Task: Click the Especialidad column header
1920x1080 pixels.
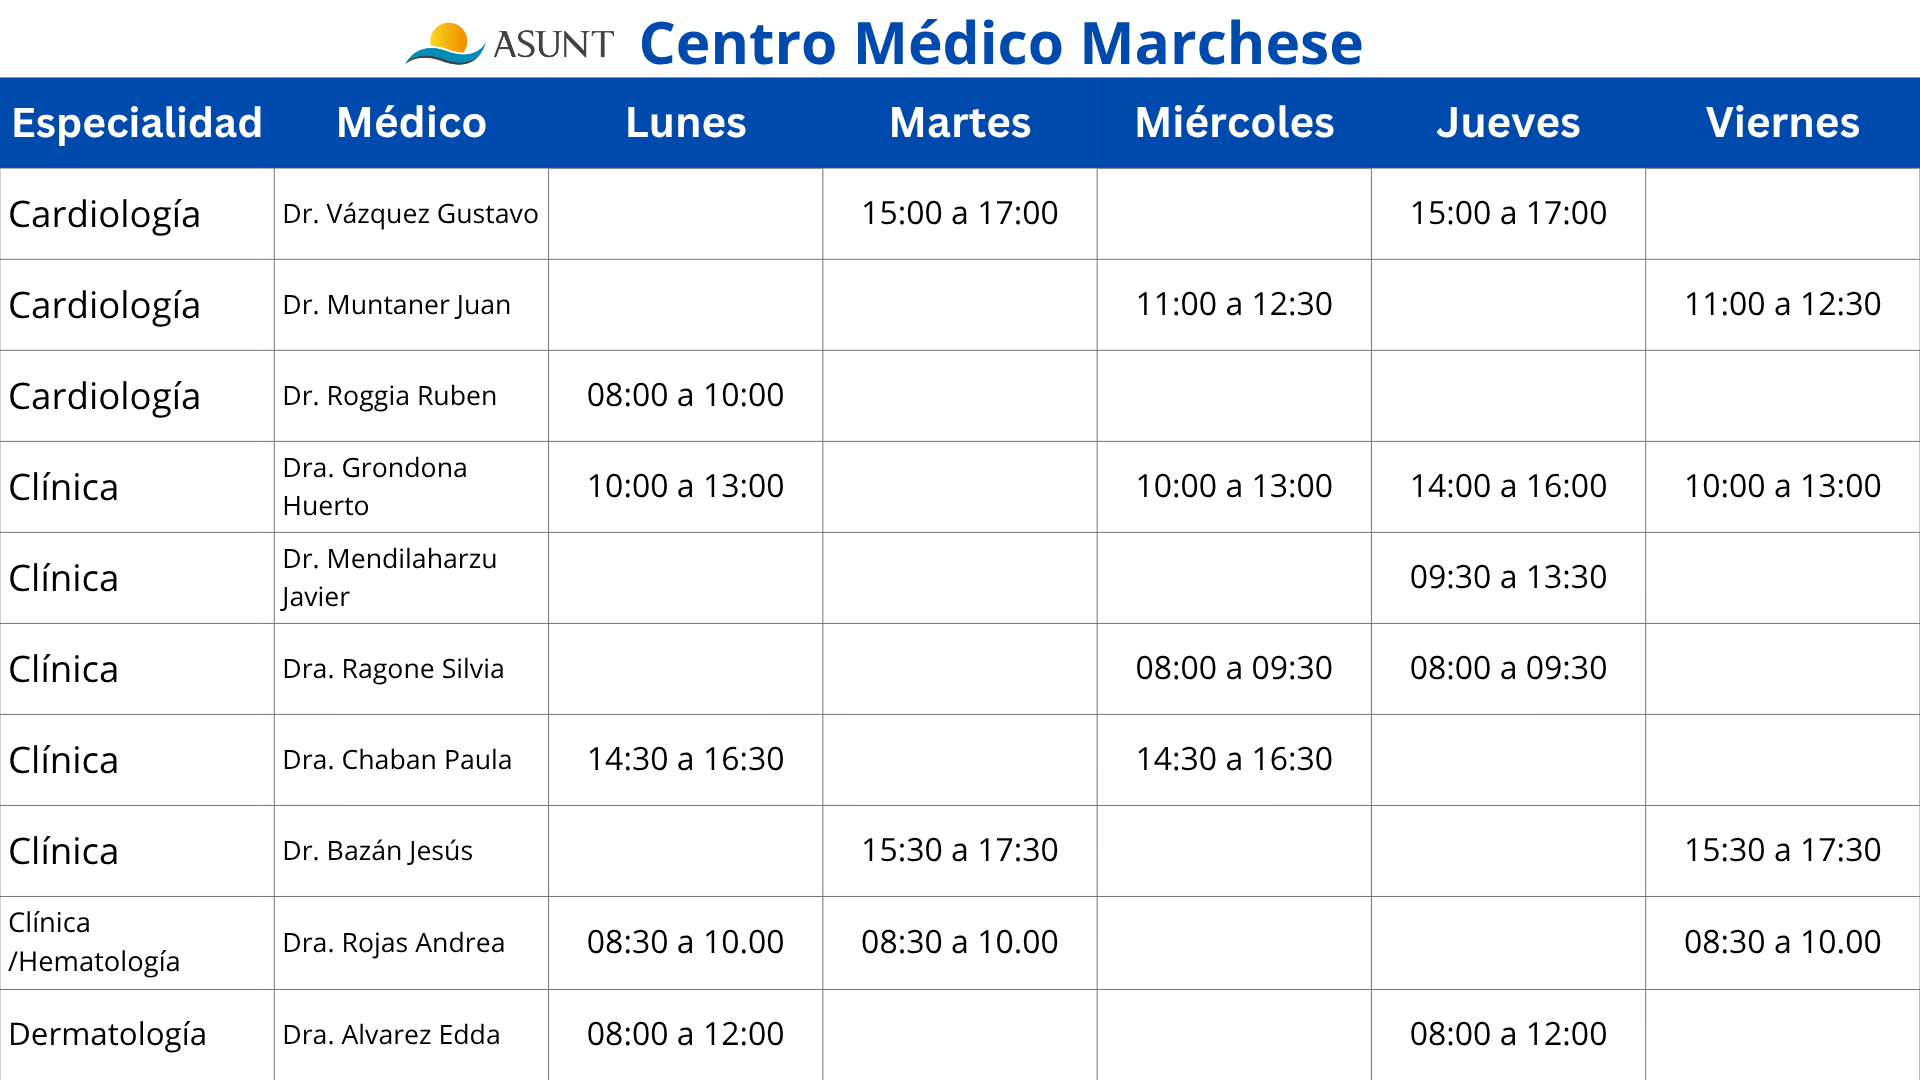Action: (137, 123)
